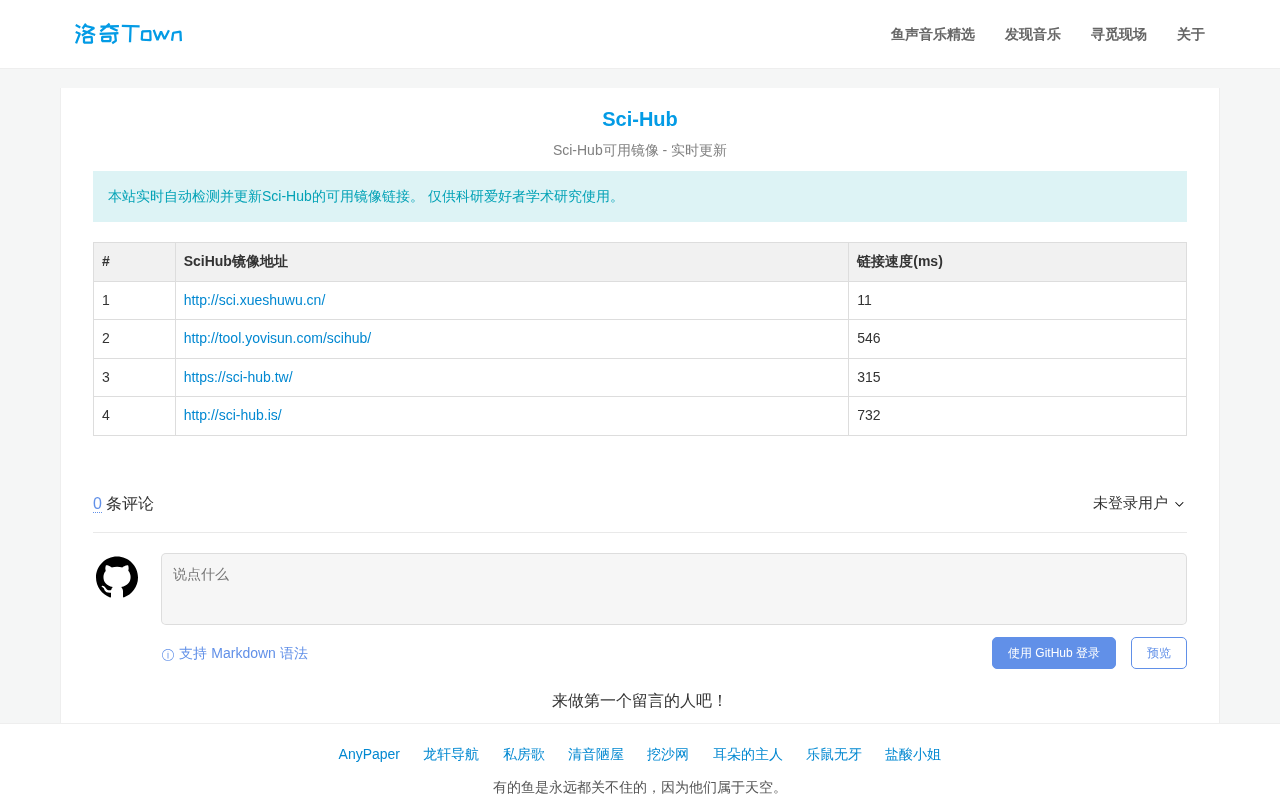
Task: Expand the 未登录用户 dropdown
Action: pos(1139,503)
